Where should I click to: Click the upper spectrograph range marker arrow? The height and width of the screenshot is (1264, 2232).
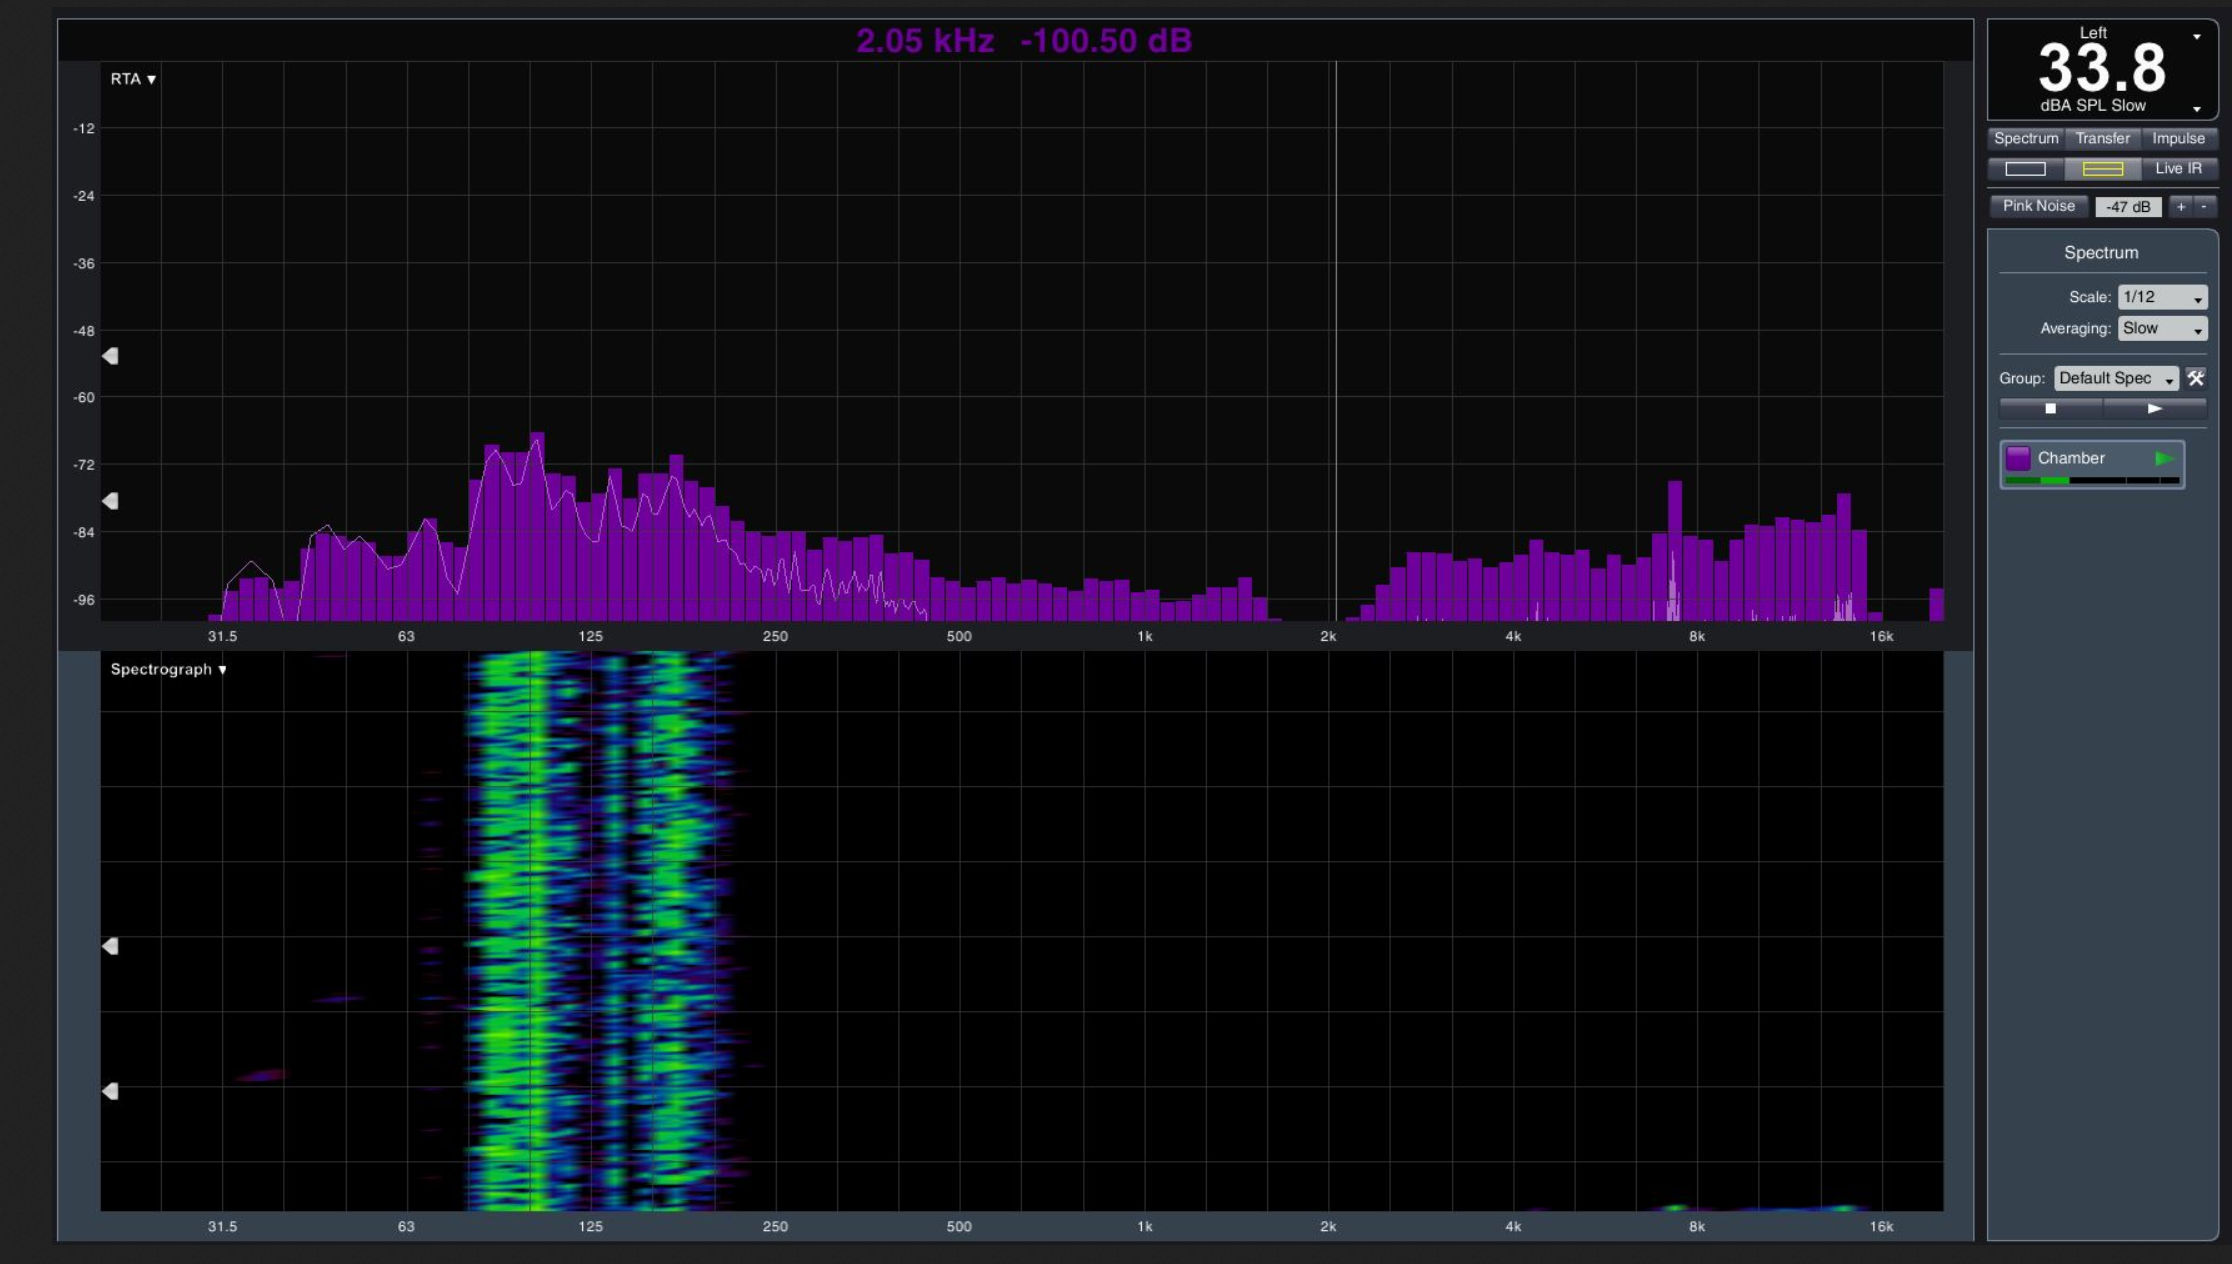[x=110, y=946]
